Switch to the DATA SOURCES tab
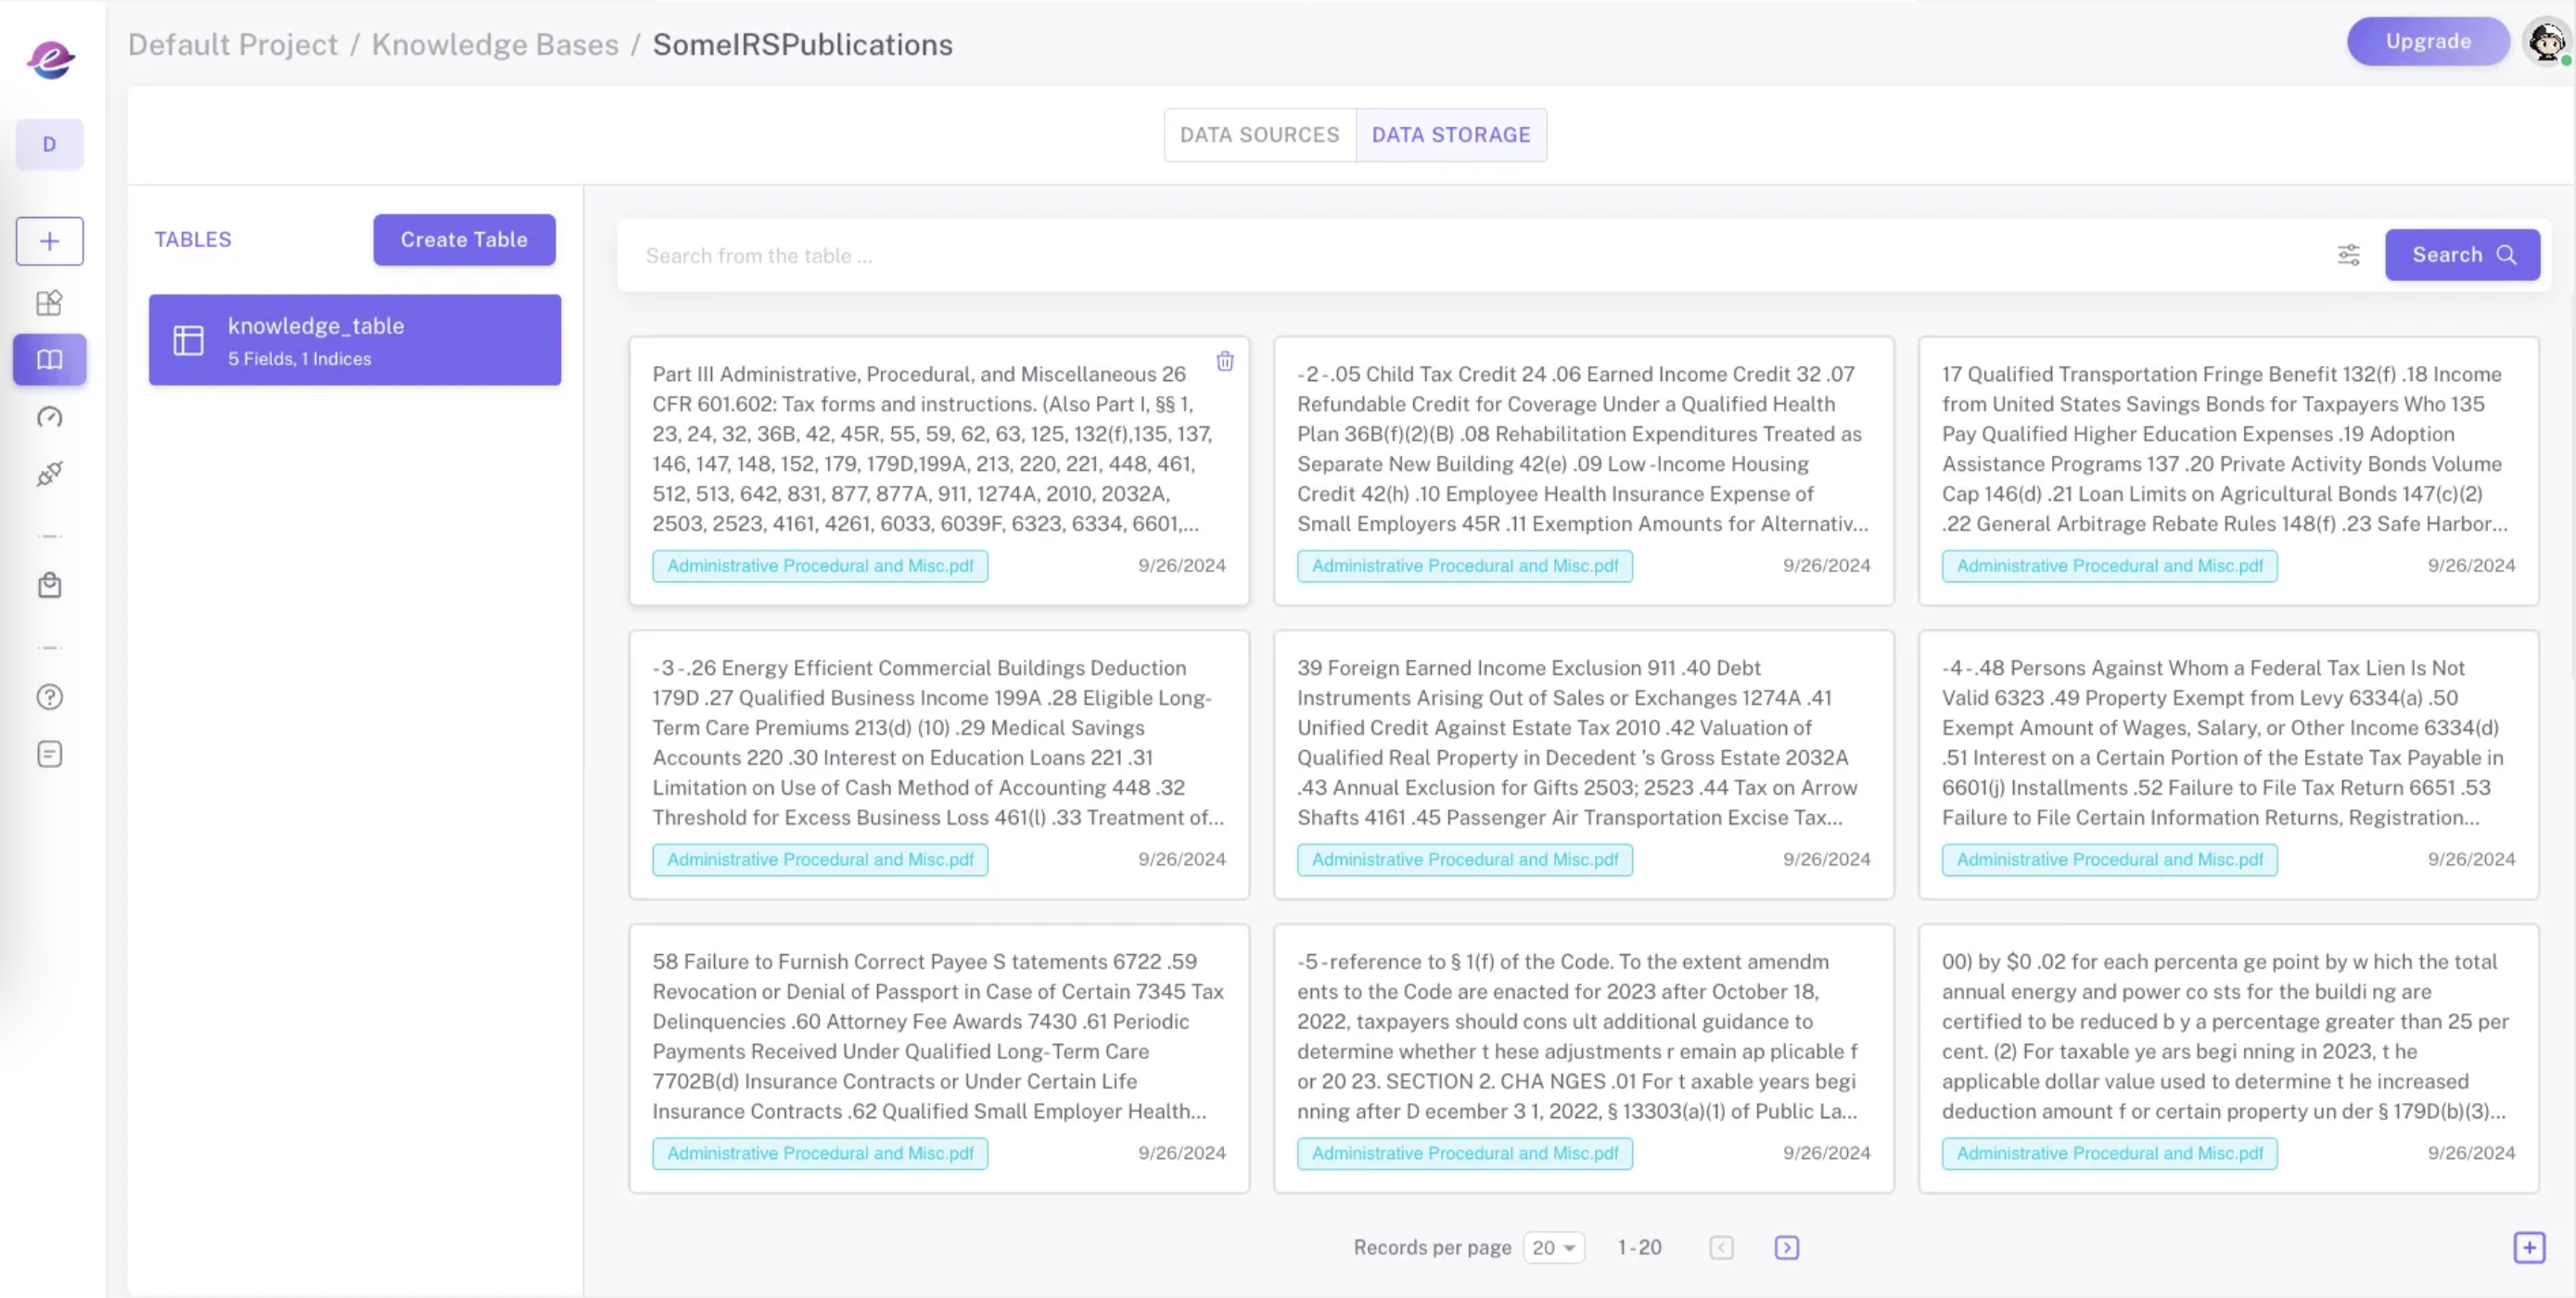 click(1259, 135)
